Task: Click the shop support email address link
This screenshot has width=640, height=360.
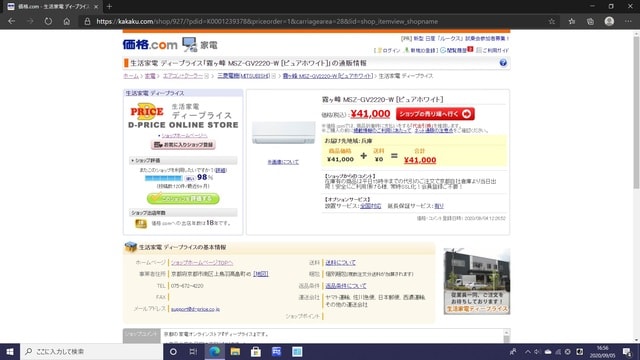Action: click(195, 309)
